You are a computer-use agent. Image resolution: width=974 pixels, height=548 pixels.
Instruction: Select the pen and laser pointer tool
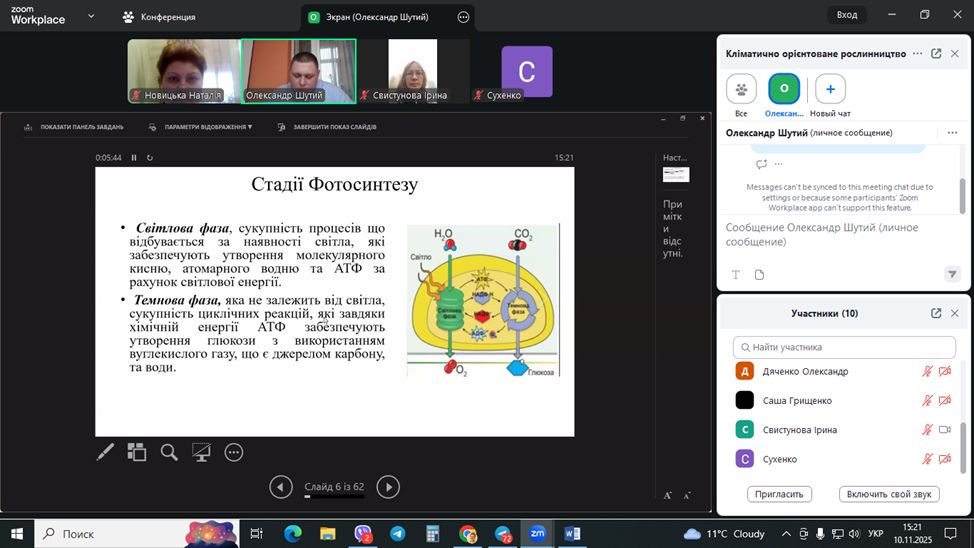tap(105, 452)
